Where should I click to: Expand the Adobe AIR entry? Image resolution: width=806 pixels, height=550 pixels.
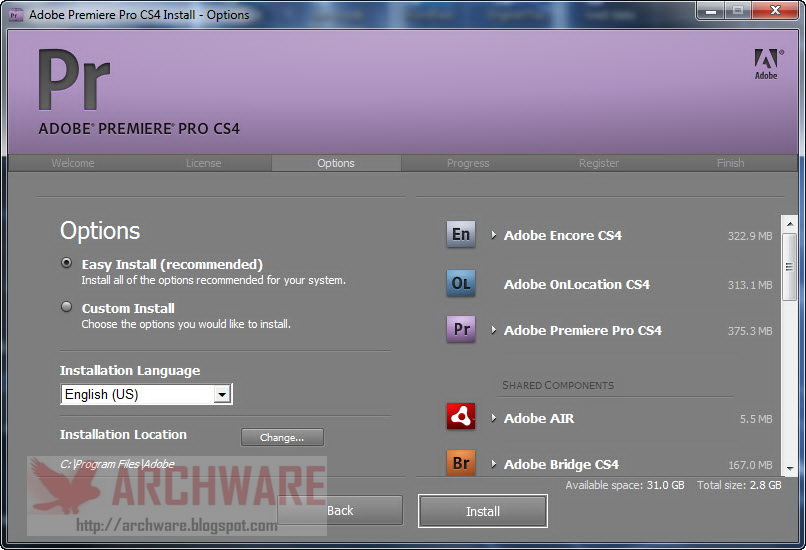[x=493, y=418]
